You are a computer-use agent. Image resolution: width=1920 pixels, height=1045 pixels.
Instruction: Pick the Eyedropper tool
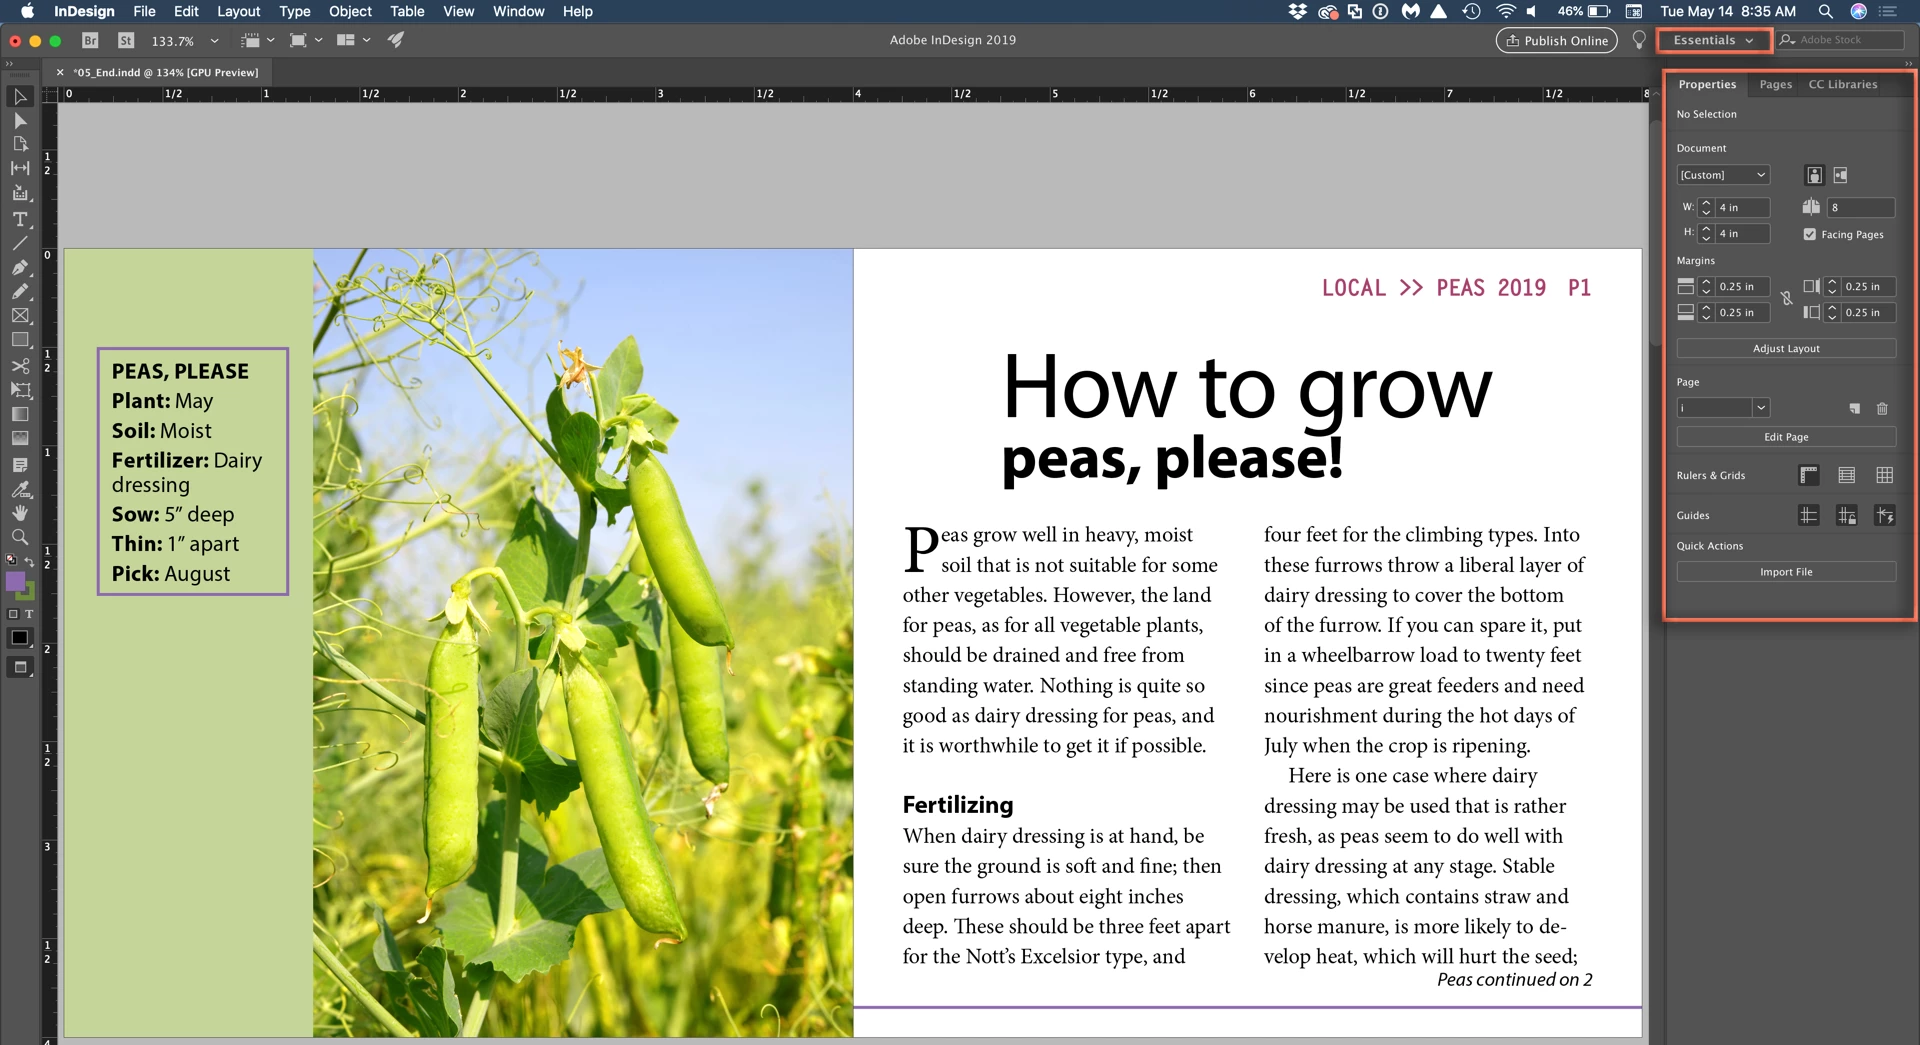pos(20,489)
